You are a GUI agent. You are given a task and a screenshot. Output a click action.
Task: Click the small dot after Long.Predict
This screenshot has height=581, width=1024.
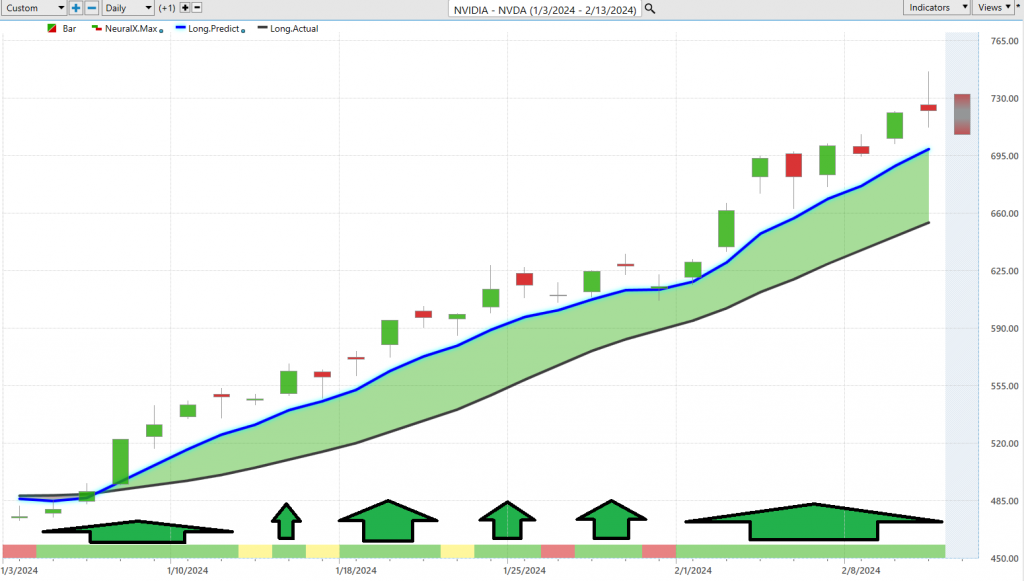(243, 31)
